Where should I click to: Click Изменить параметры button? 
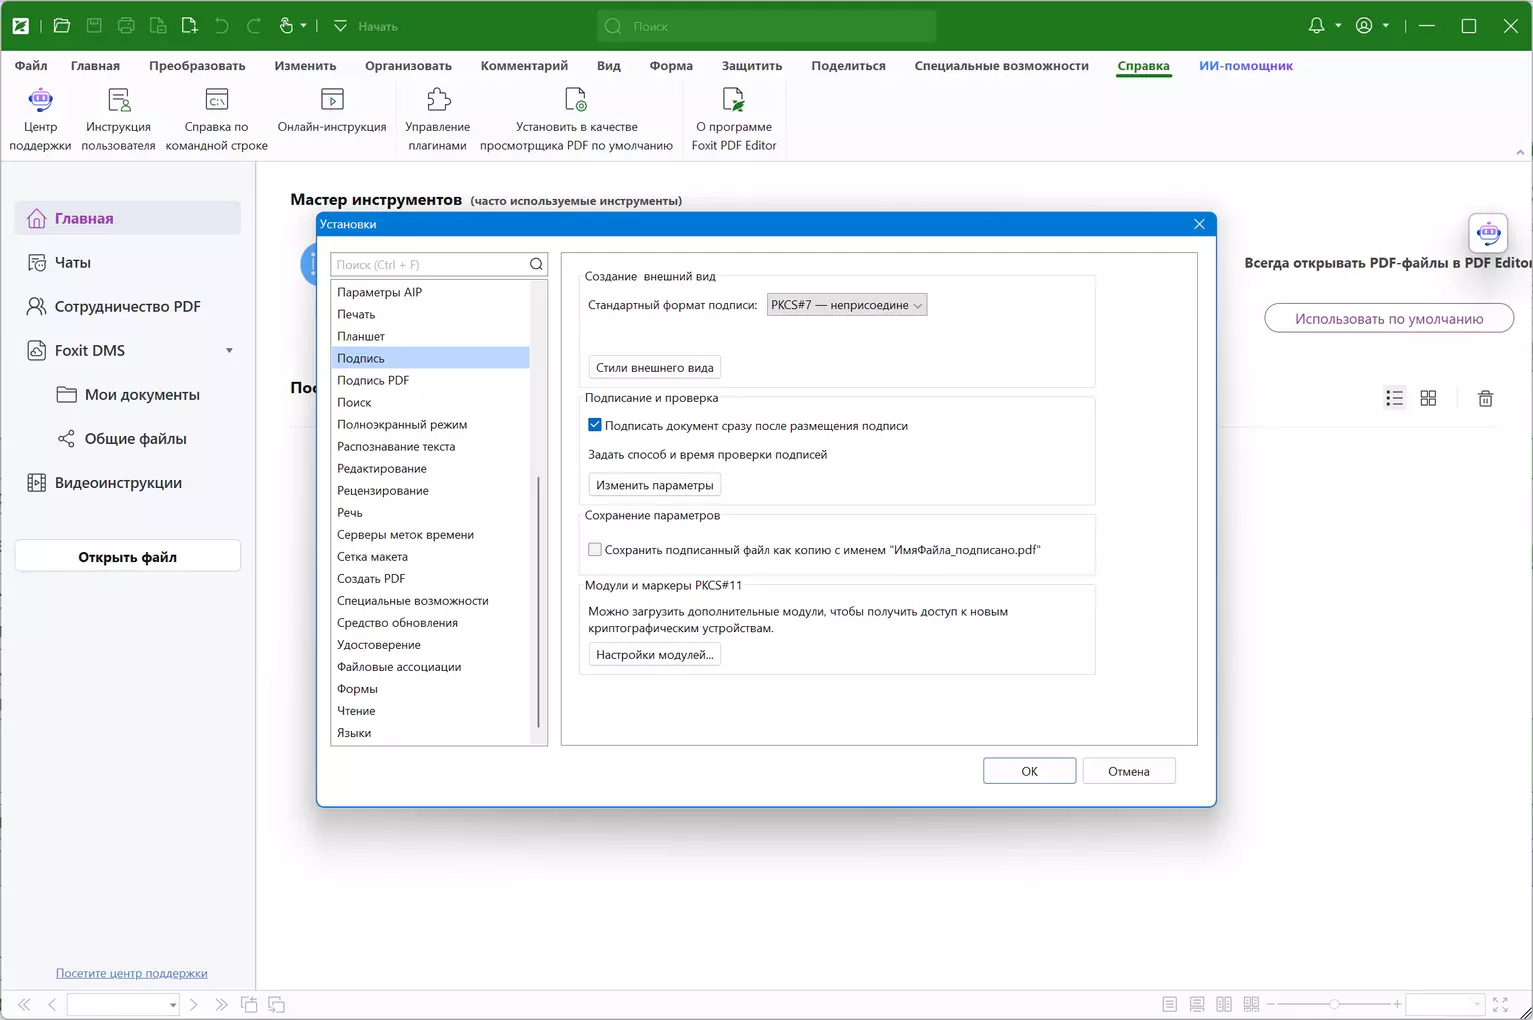pos(655,485)
